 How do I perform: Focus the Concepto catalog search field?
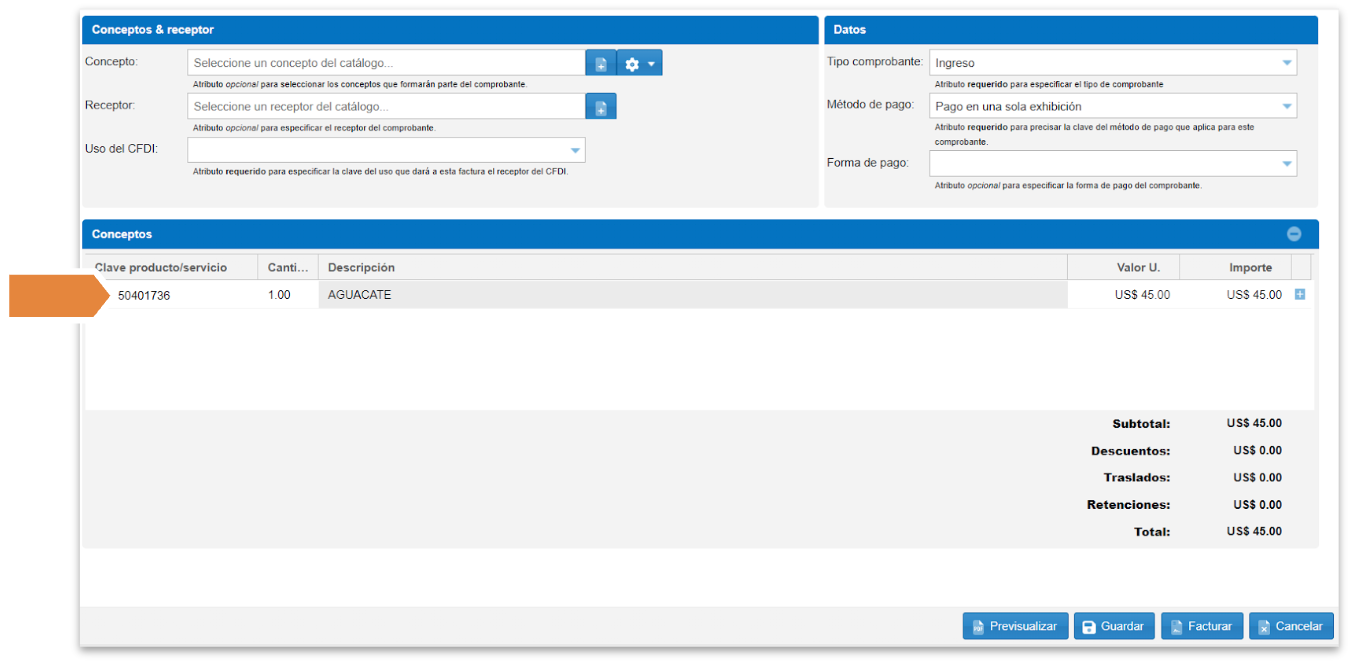[386, 63]
